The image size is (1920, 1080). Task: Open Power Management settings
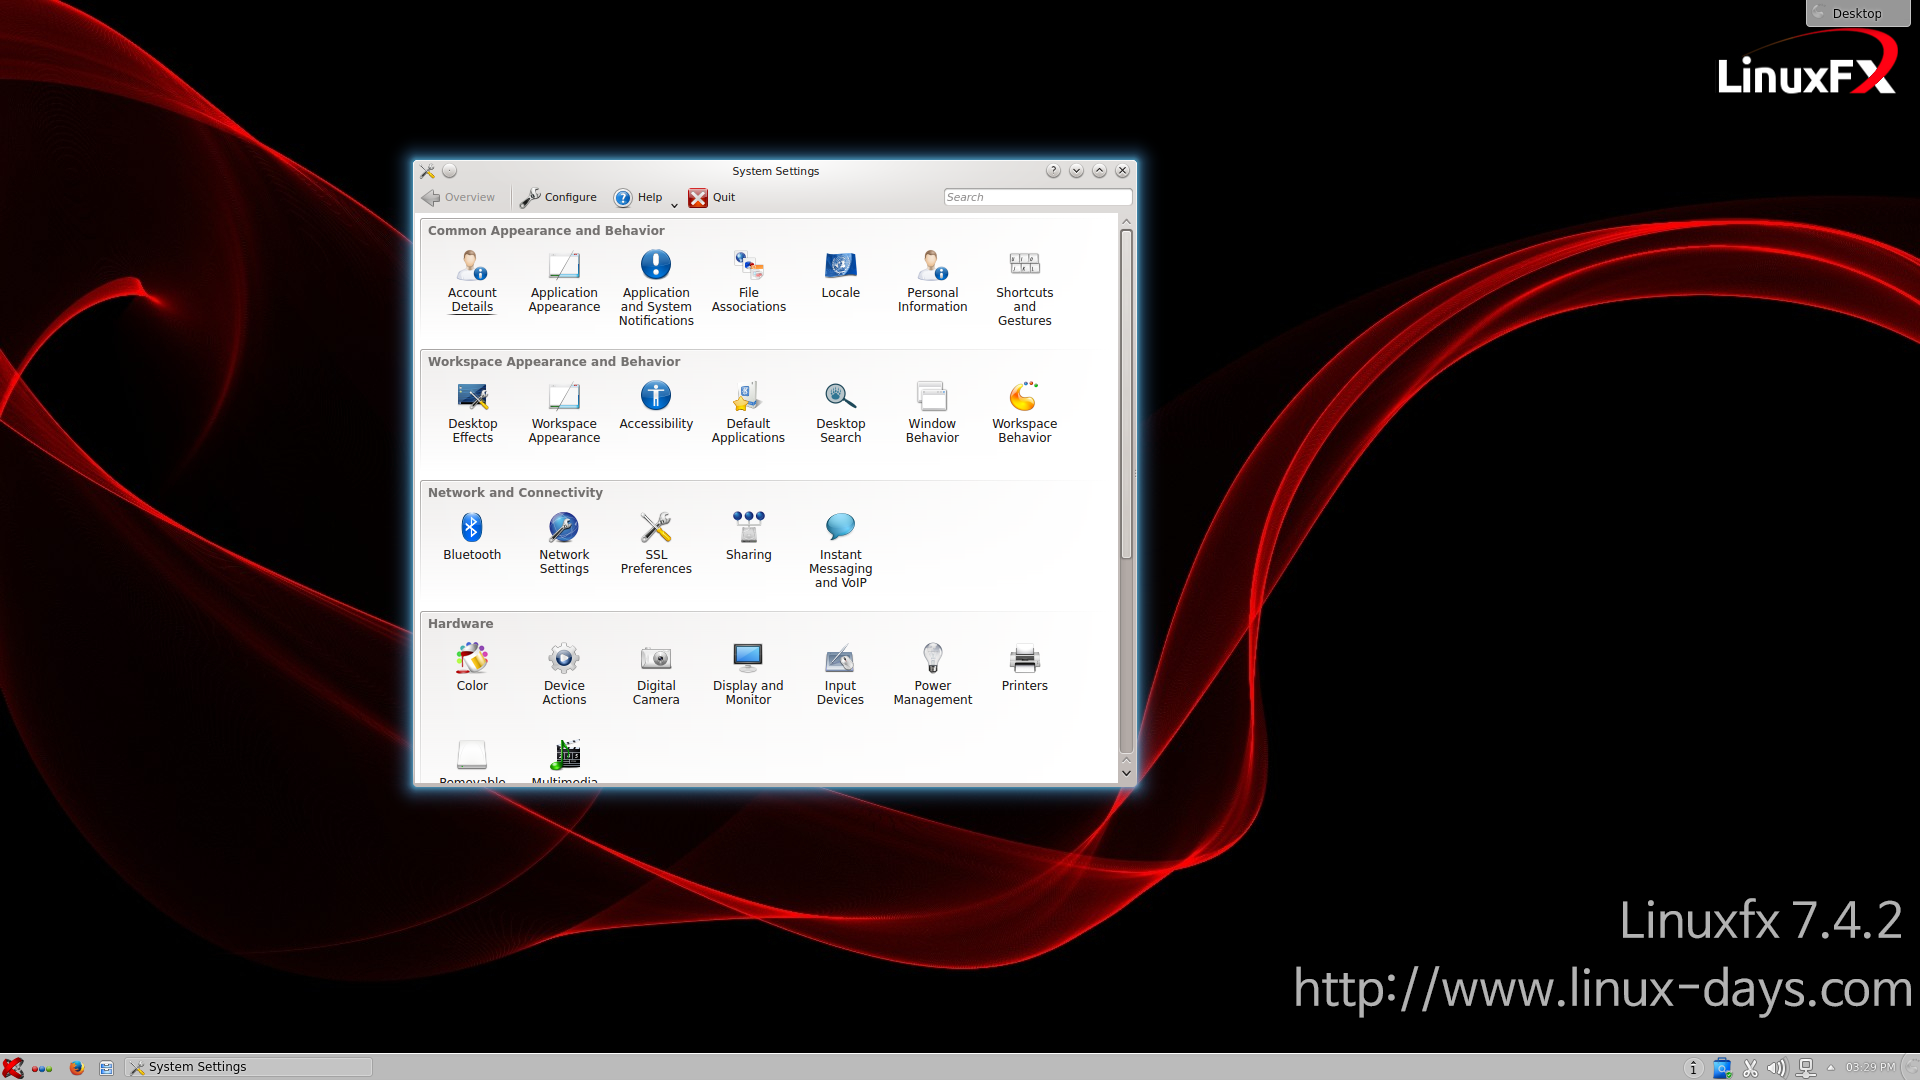(932, 674)
